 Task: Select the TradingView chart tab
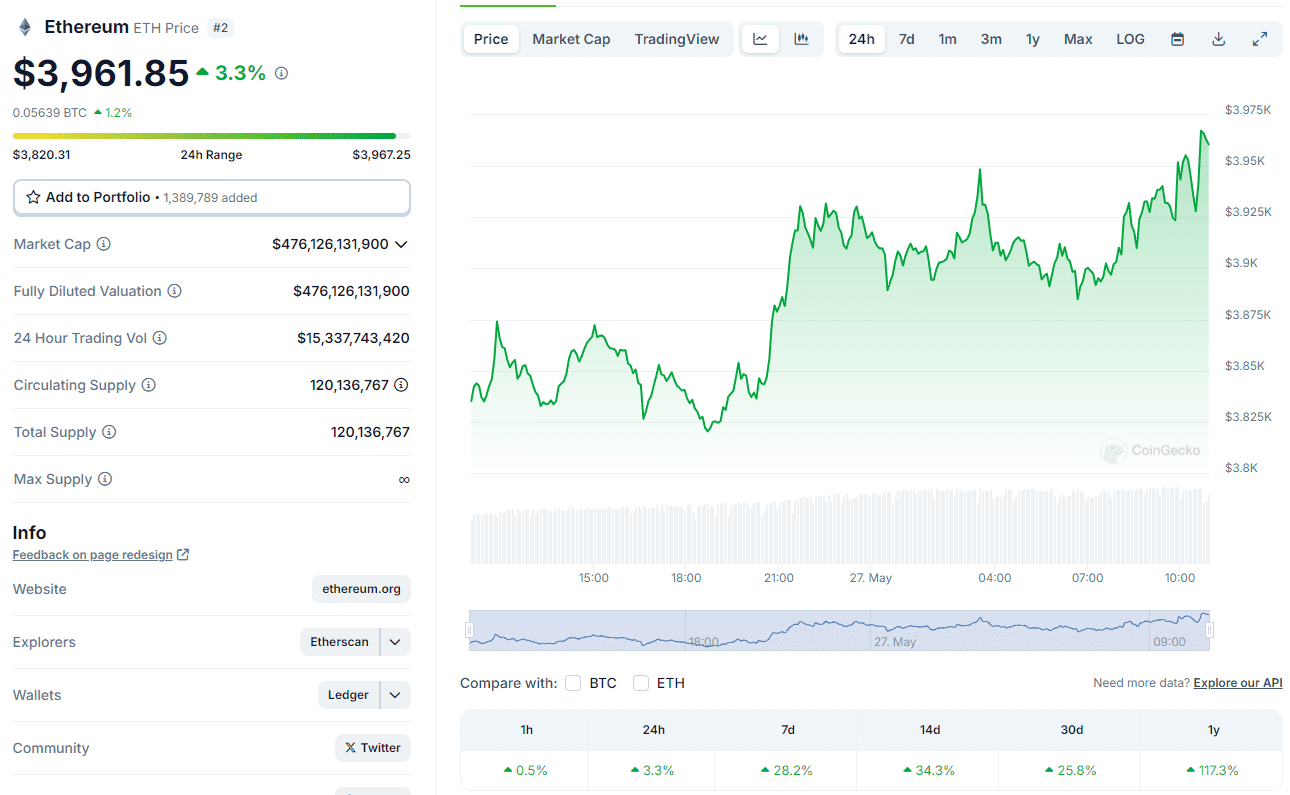(x=677, y=39)
